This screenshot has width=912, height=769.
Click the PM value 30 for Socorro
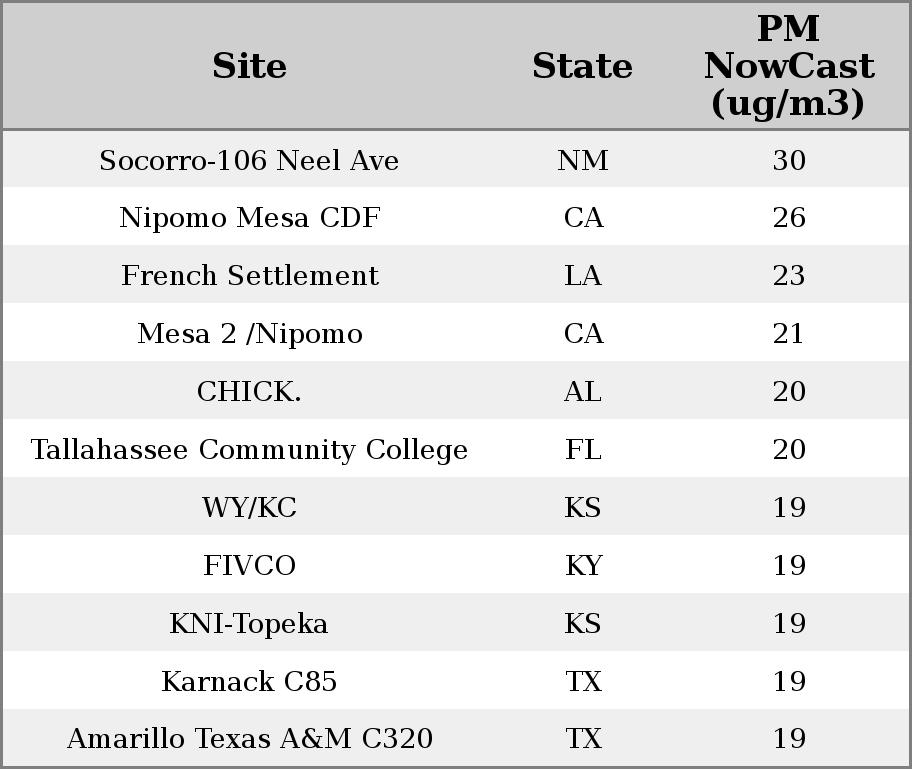[788, 160]
